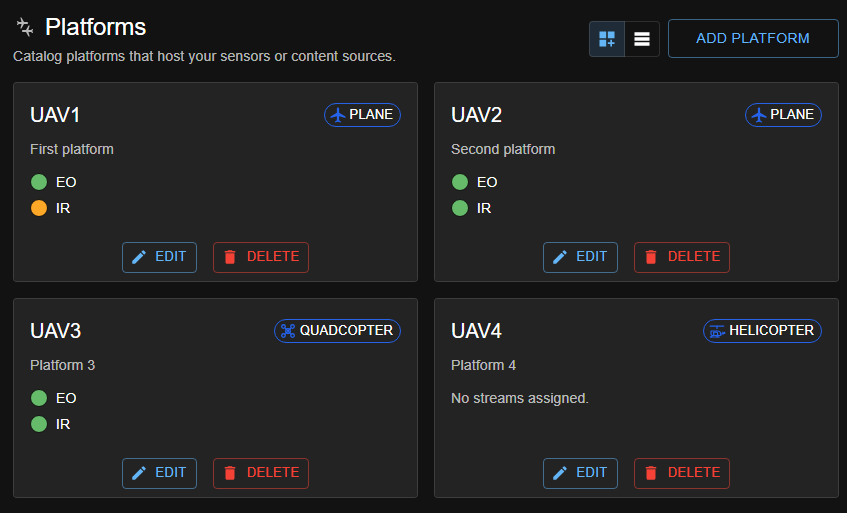Select the UAV3 card title
847x513 pixels.
(56, 331)
